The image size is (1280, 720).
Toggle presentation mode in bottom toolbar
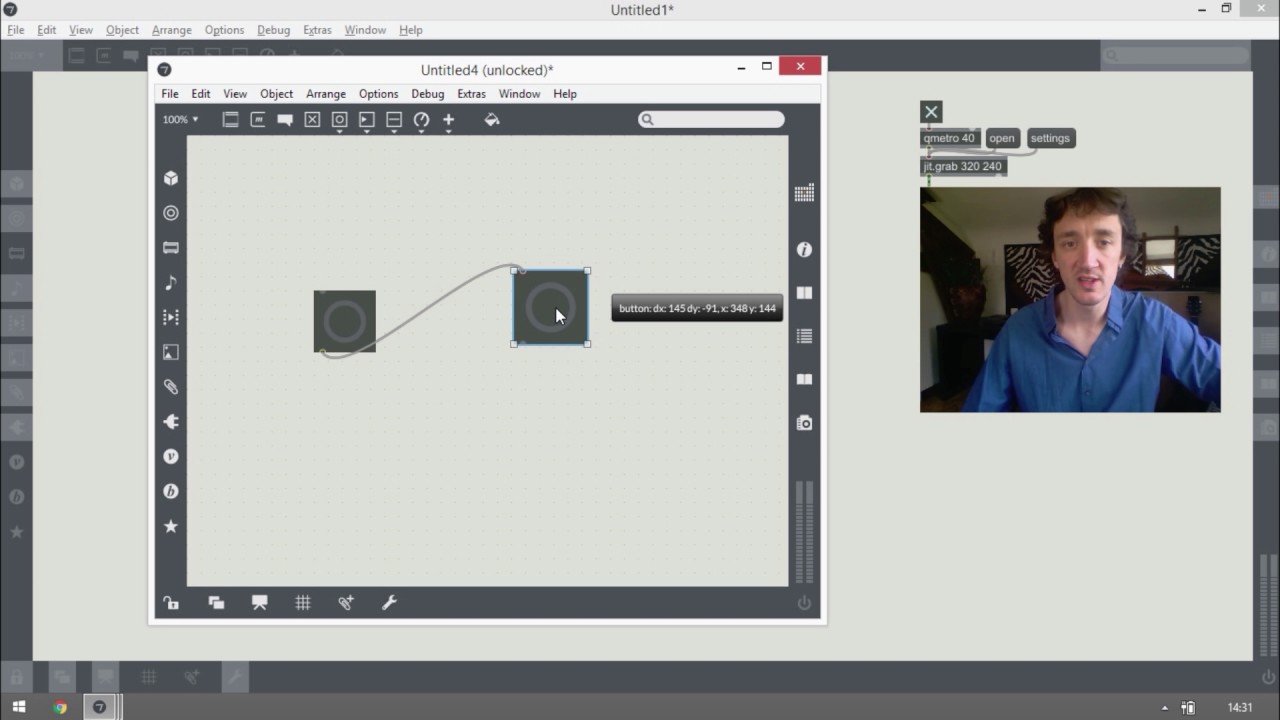[260, 602]
